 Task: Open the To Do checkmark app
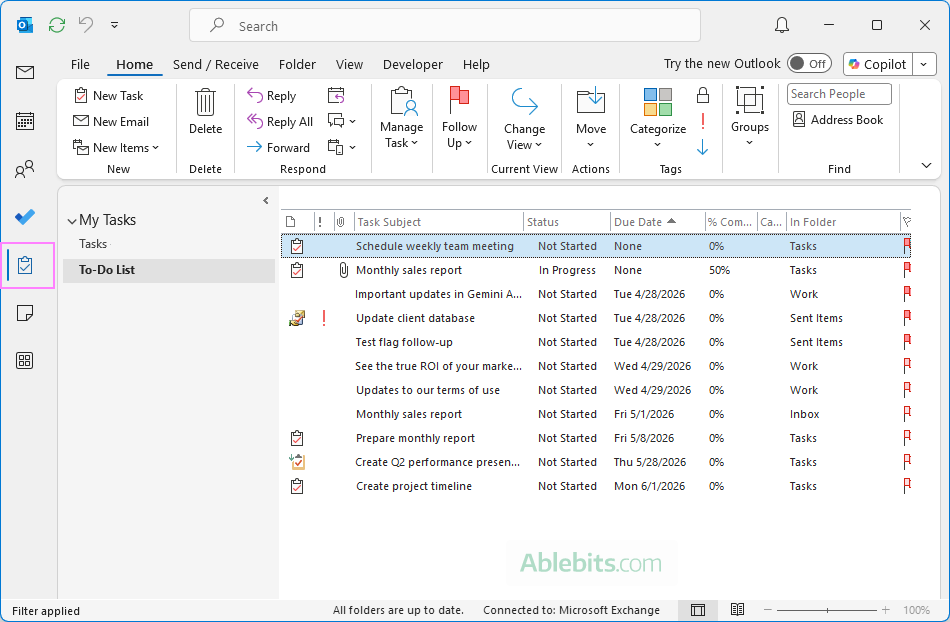(x=25, y=217)
